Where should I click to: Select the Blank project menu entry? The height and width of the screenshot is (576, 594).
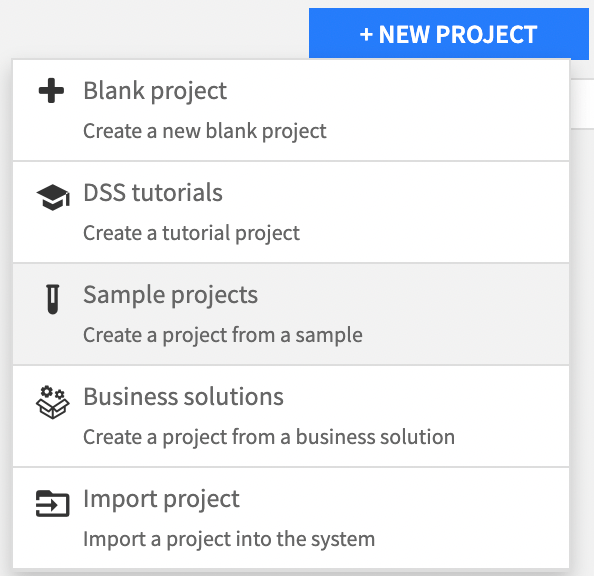click(x=291, y=110)
